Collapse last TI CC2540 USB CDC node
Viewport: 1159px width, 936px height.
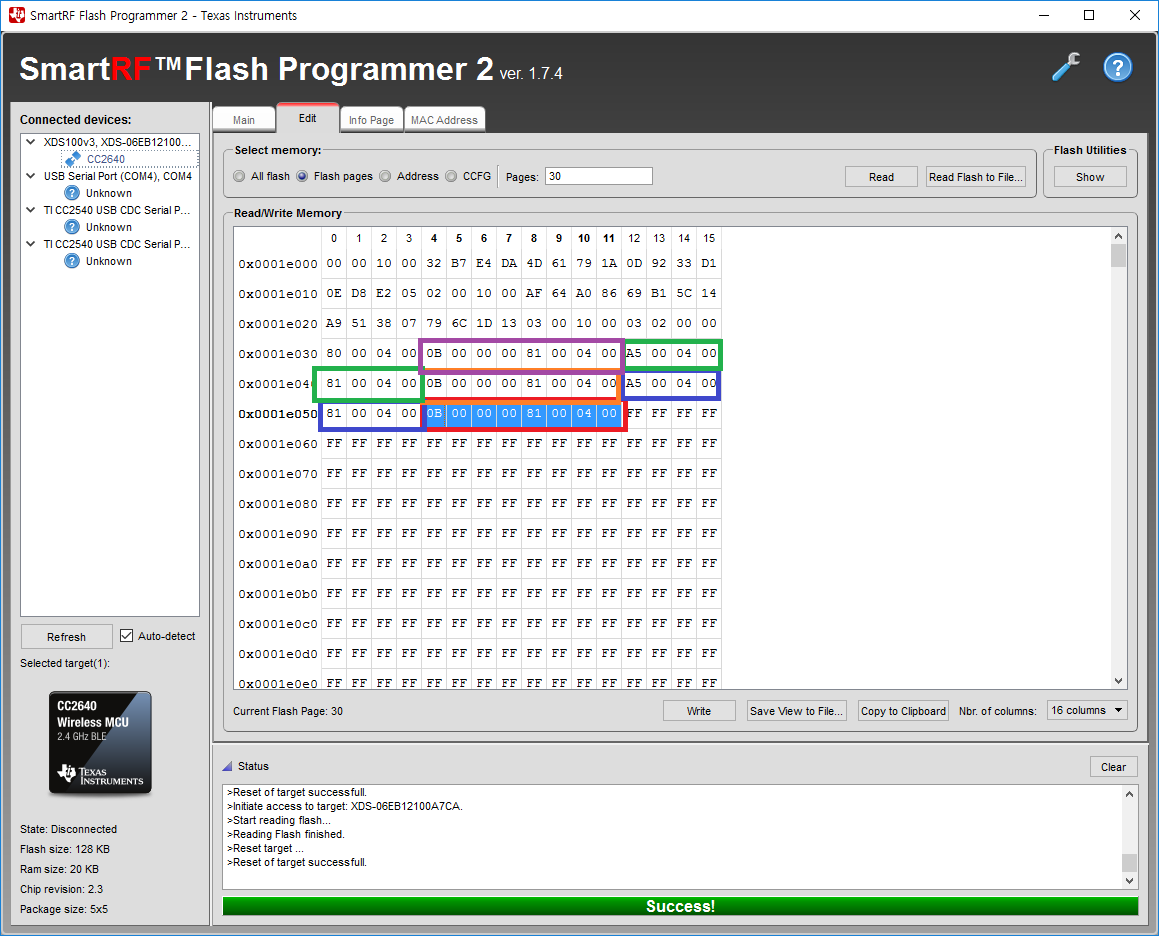30,244
